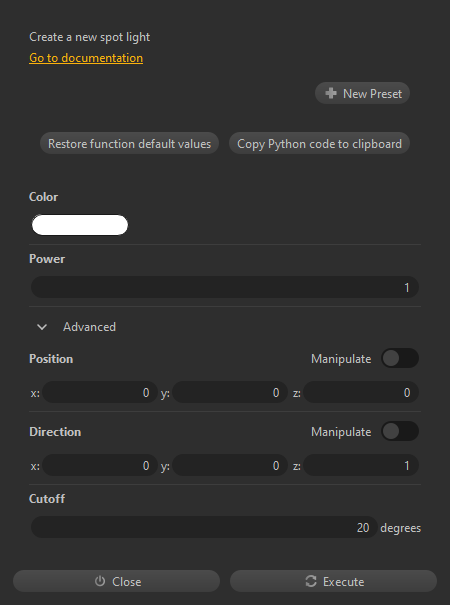This screenshot has width=450, height=605.
Task: Select the Position y input field
Action: 230,392
